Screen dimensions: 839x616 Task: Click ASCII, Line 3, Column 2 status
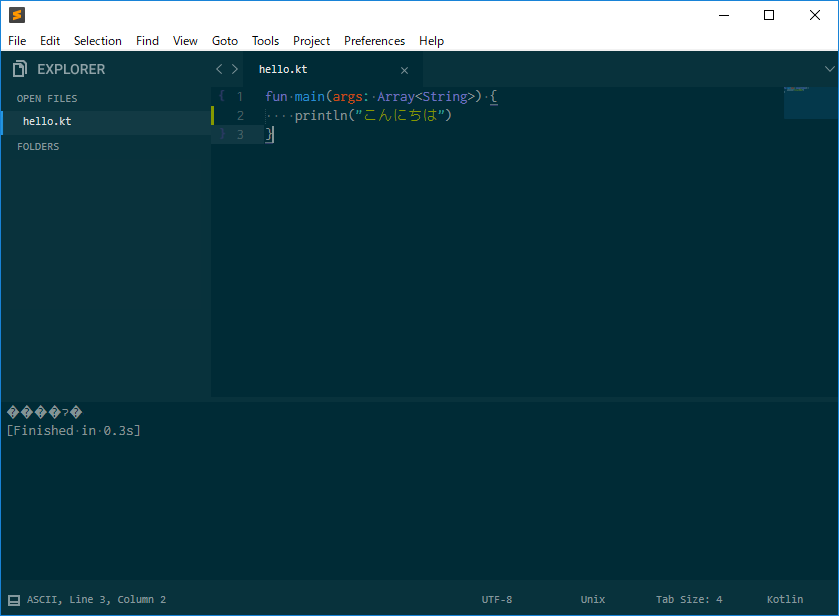pos(96,599)
